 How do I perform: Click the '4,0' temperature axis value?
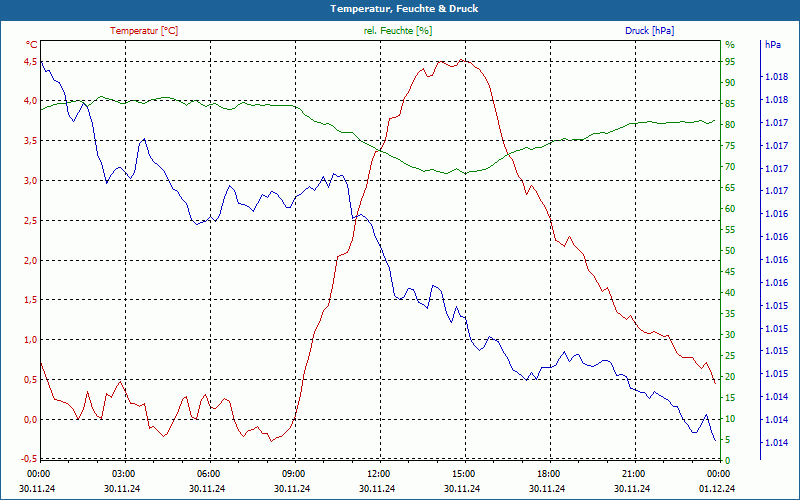[x=31, y=101]
